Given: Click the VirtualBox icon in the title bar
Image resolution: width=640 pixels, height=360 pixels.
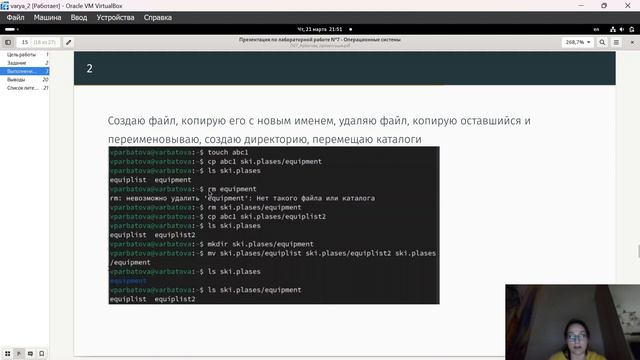Looking at the screenshot, I should click(x=4, y=6).
